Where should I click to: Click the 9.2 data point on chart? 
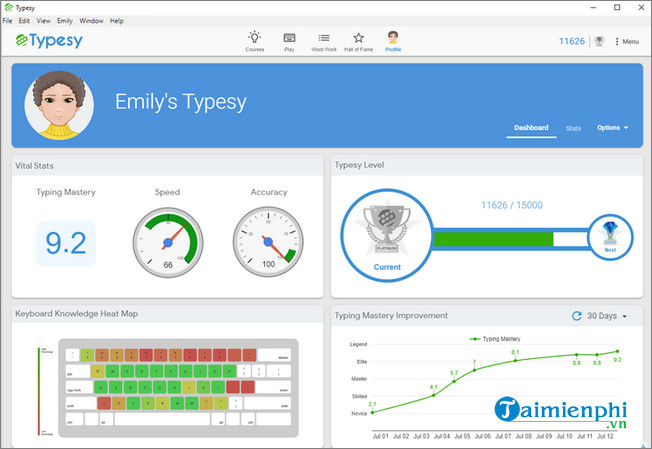[617, 351]
